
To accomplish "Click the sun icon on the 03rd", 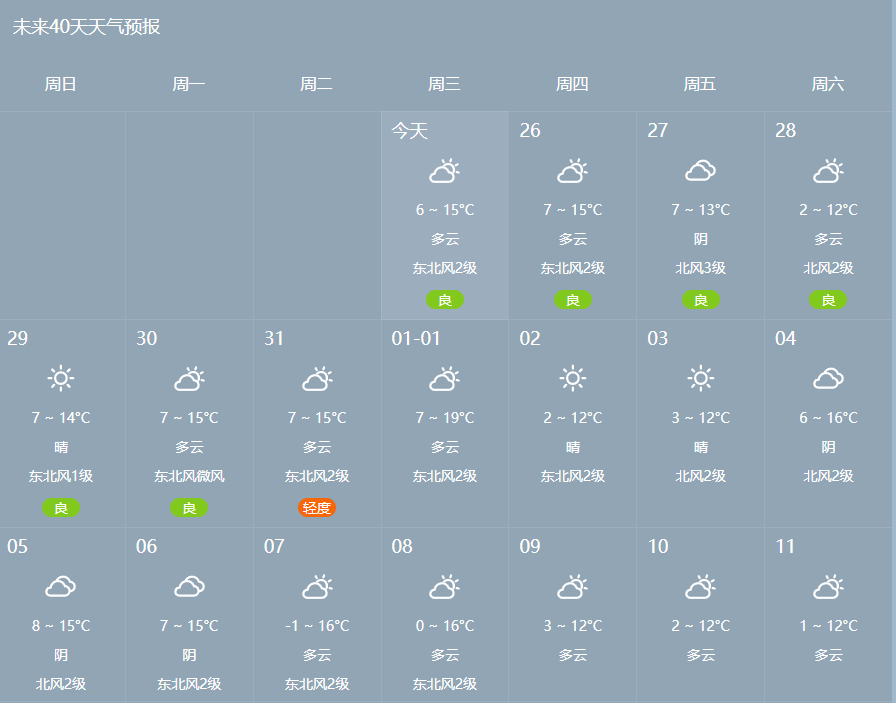I will click(x=700, y=379).
